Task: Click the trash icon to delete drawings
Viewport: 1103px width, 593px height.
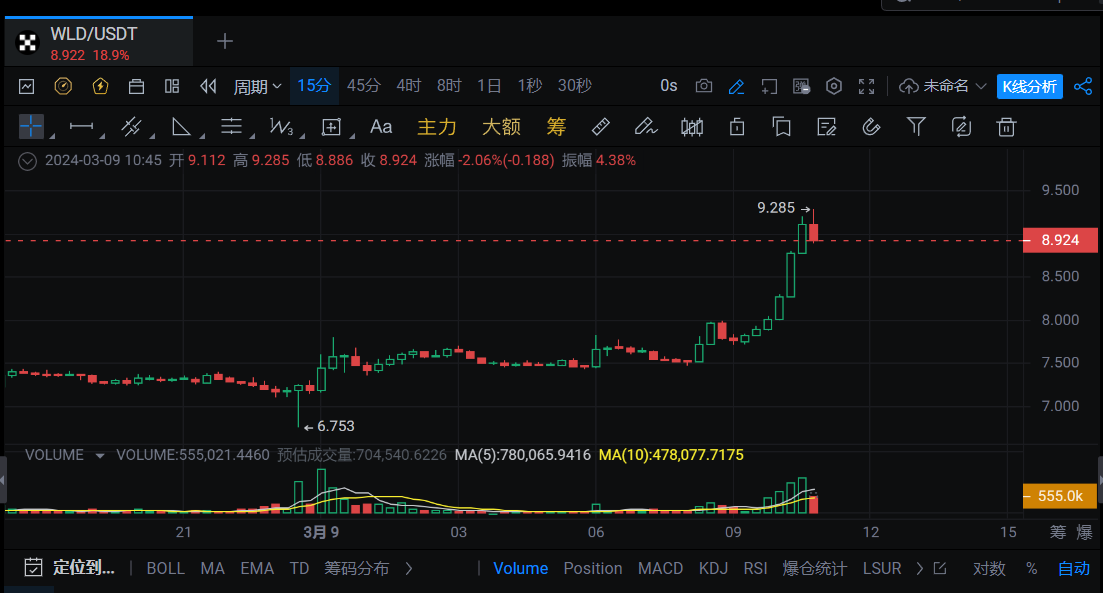Action: [x=1006, y=127]
